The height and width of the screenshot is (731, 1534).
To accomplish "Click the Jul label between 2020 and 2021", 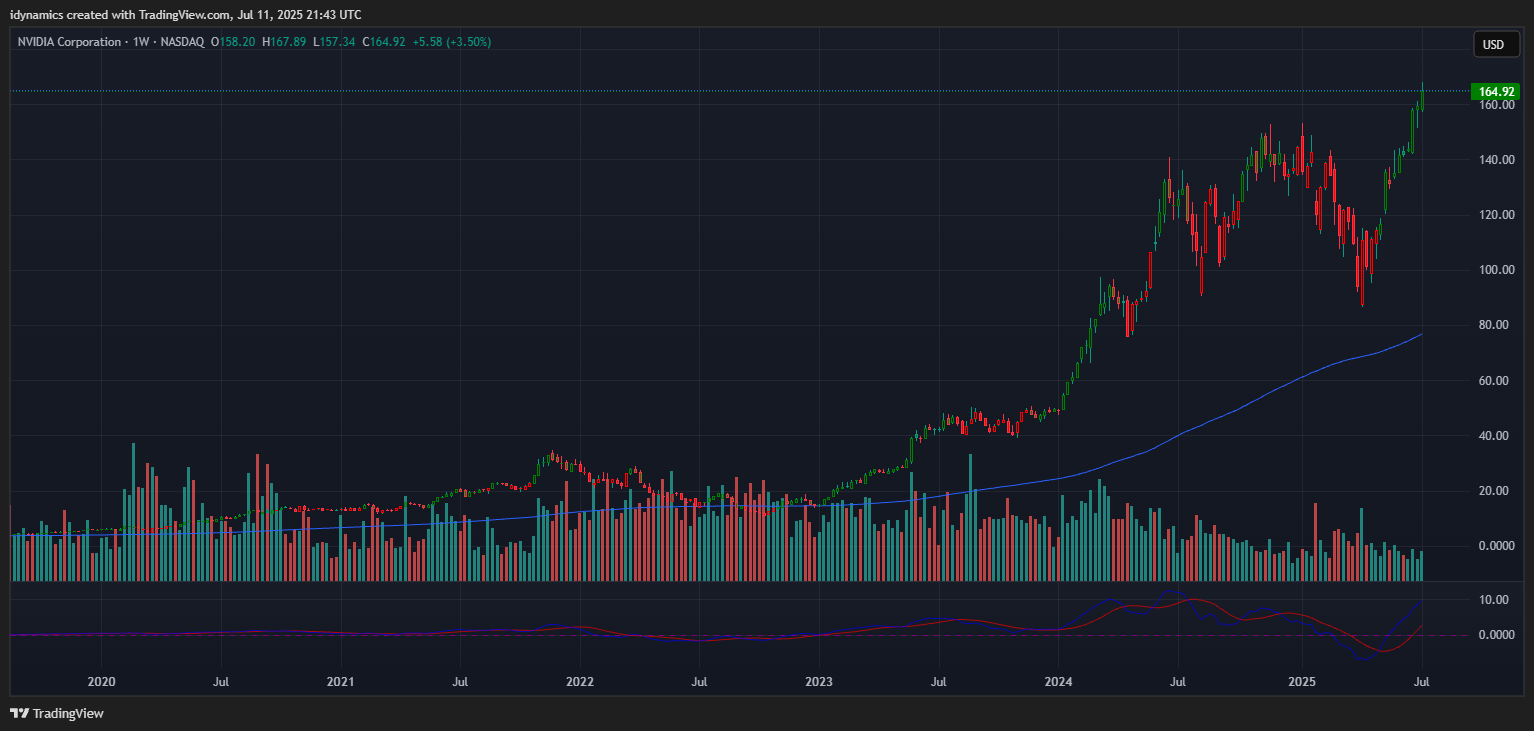I will [221, 682].
